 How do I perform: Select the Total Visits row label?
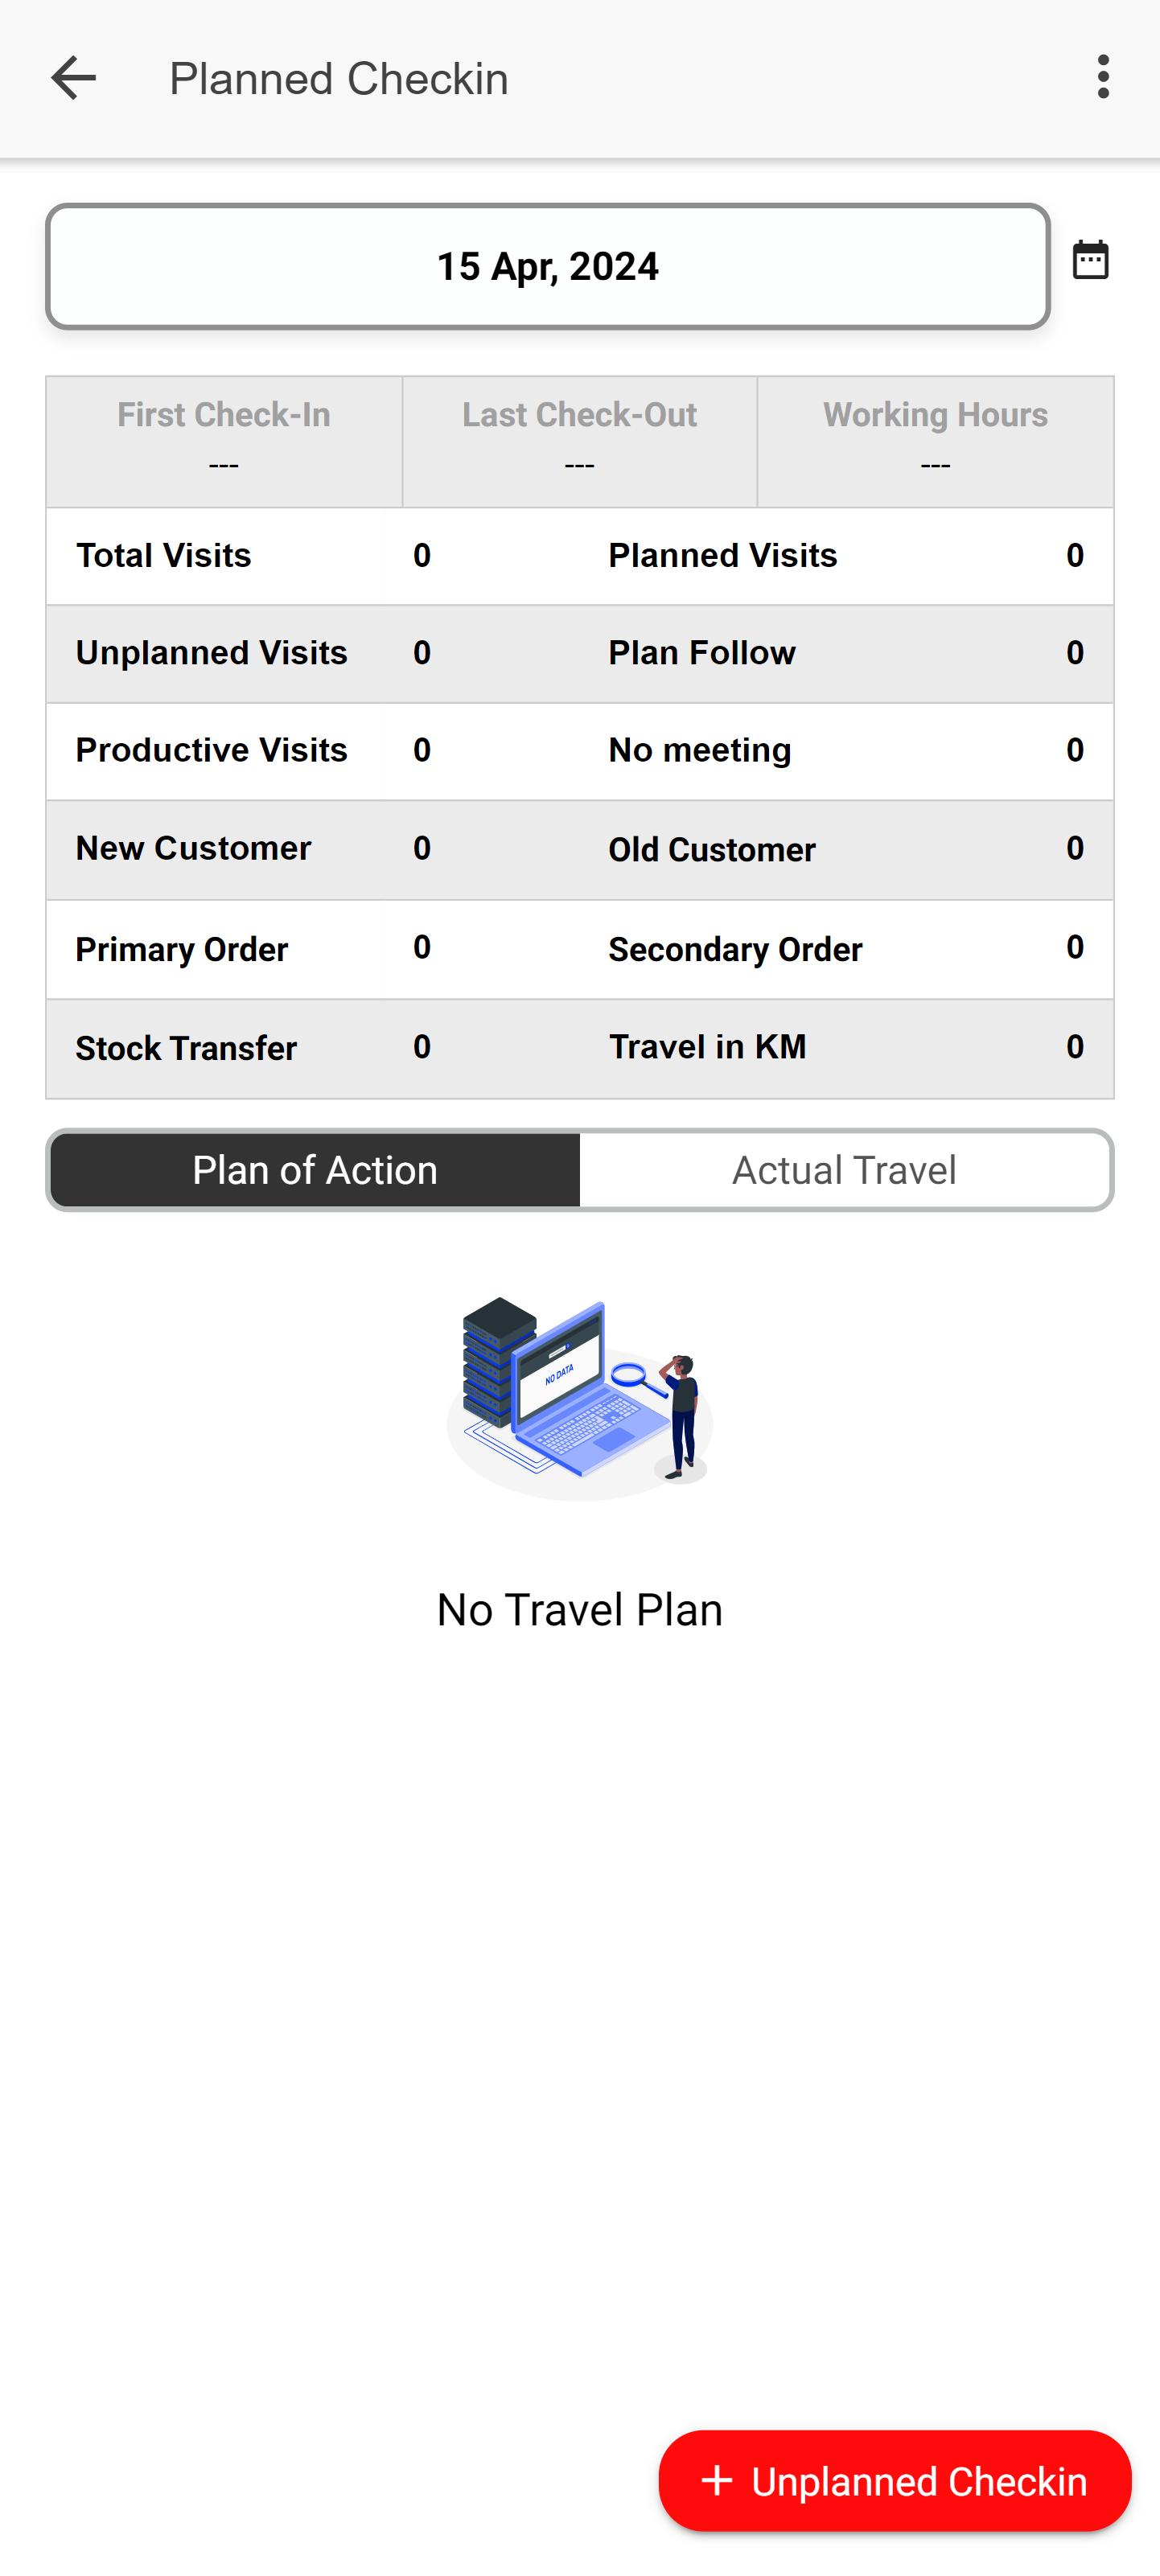164,556
